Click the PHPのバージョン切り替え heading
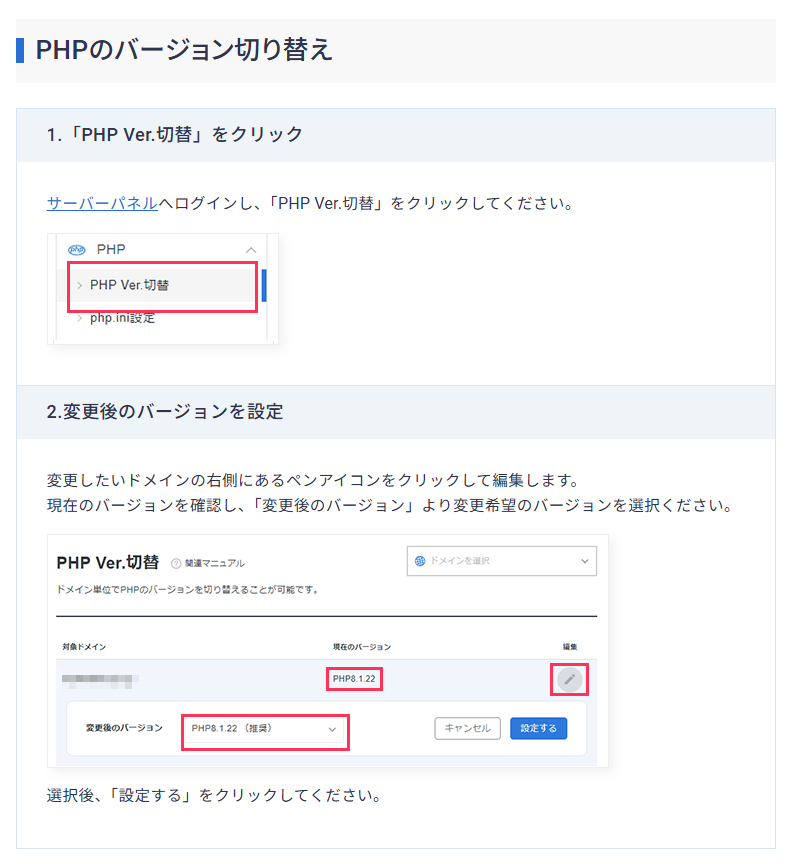796x864 pixels. point(184,50)
